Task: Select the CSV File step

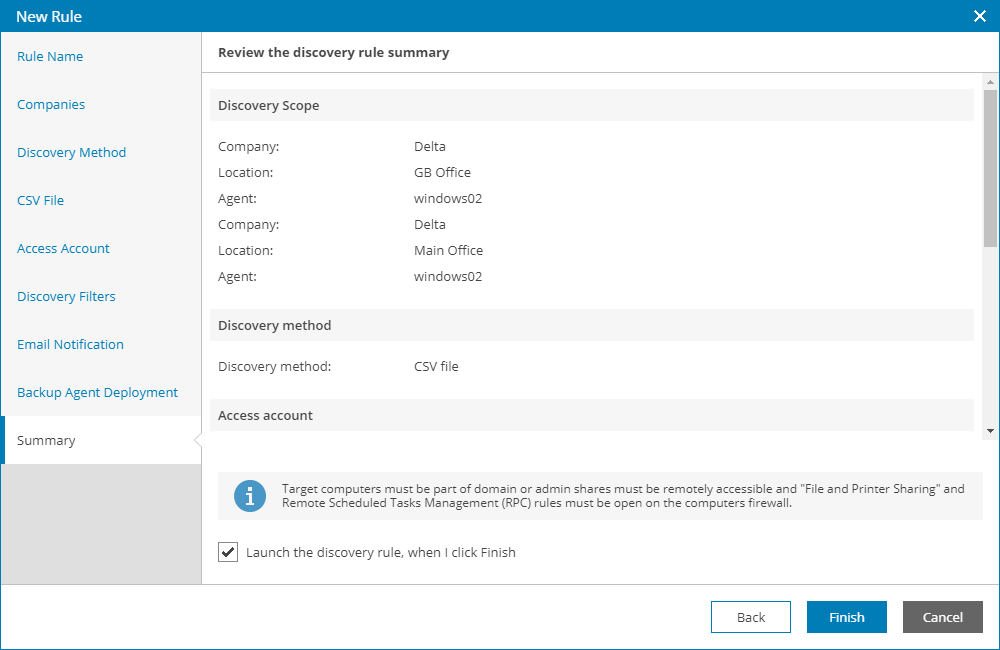Action: (x=40, y=201)
